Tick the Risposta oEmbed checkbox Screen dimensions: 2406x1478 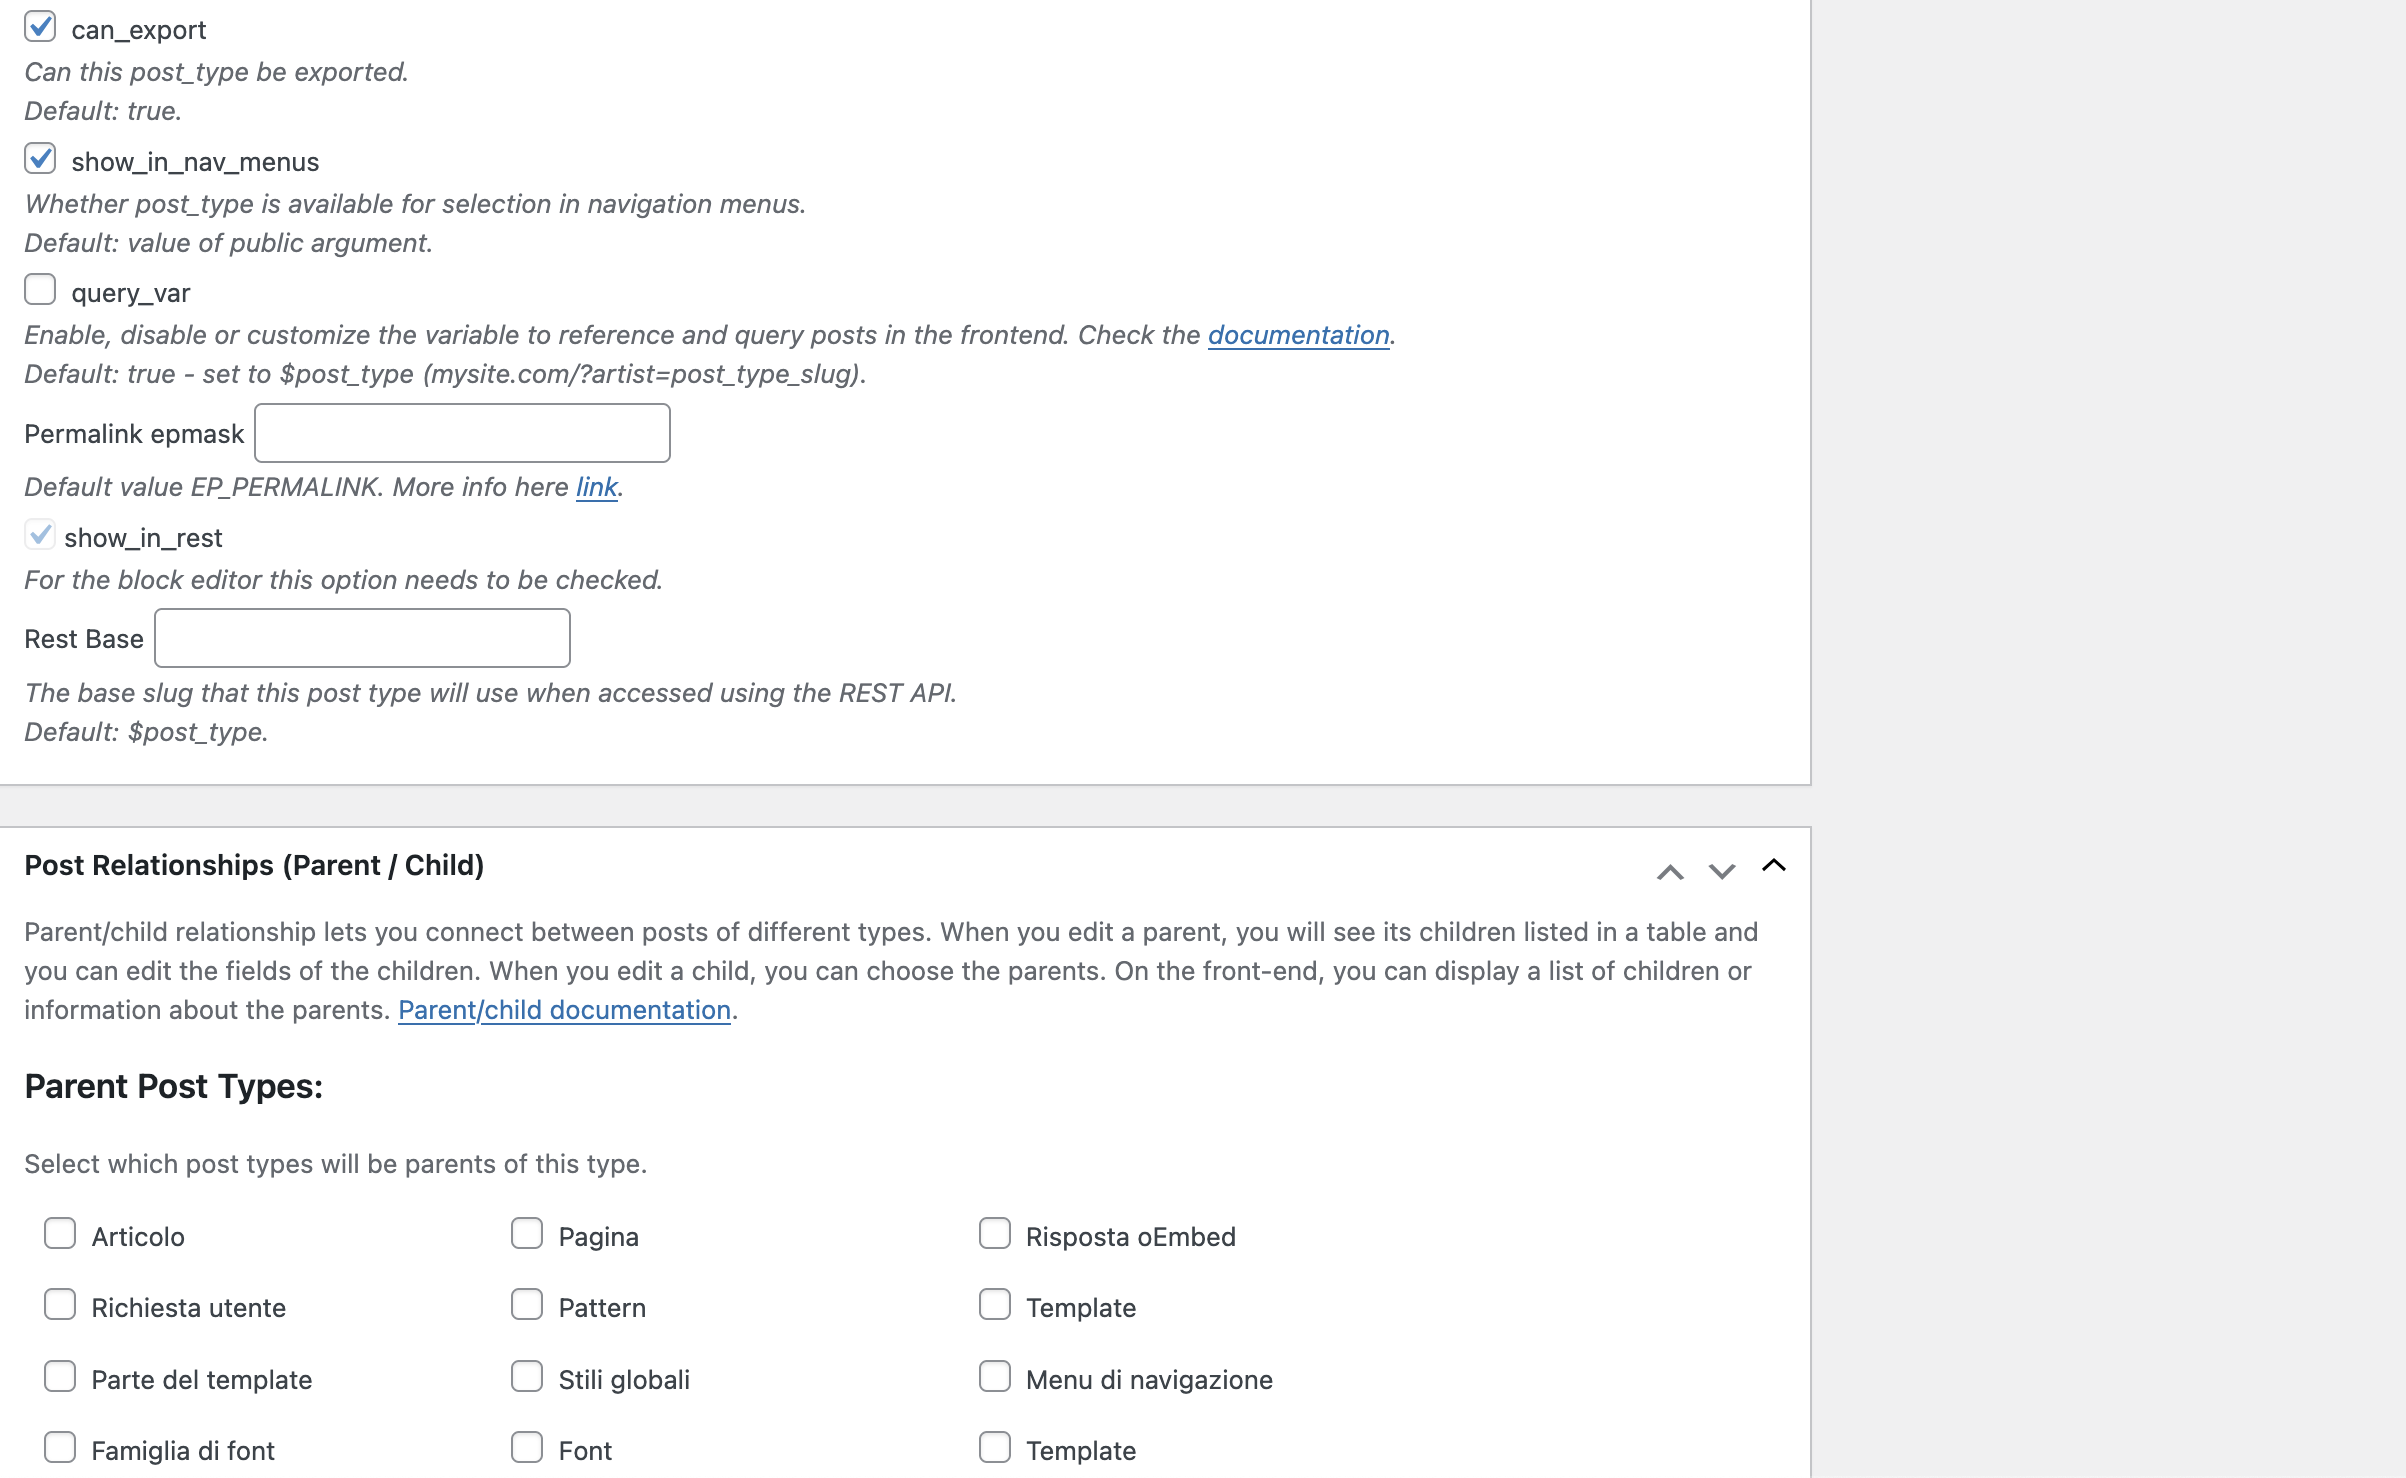tap(995, 1234)
